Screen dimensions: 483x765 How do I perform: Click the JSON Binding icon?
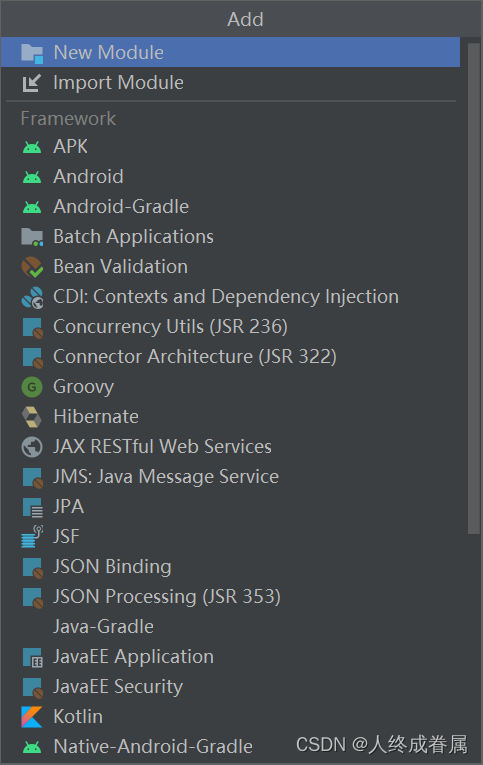click(33, 567)
